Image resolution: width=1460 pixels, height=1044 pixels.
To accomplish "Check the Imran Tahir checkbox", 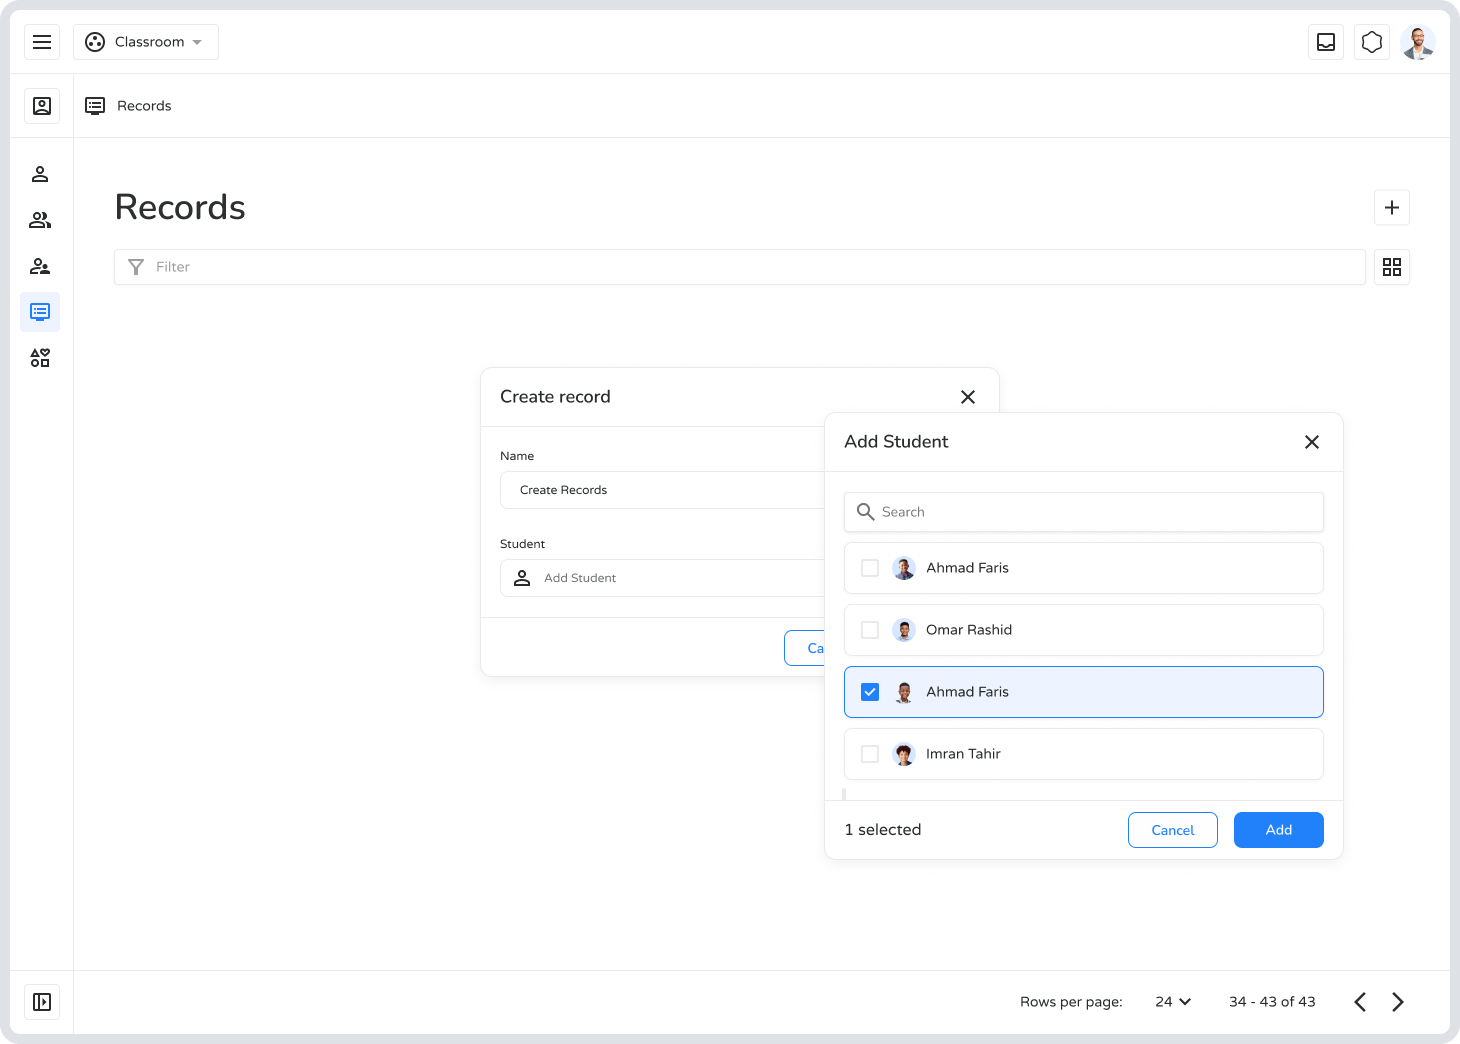I will [x=870, y=754].
